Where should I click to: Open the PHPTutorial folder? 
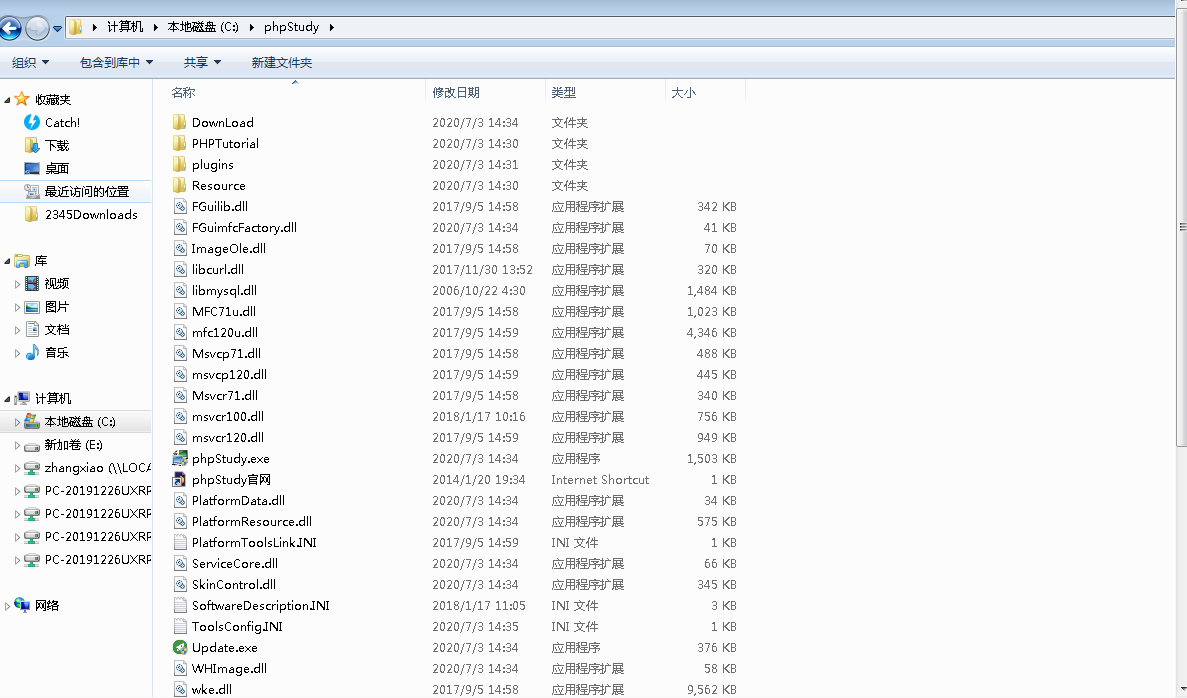click(224, 143)
